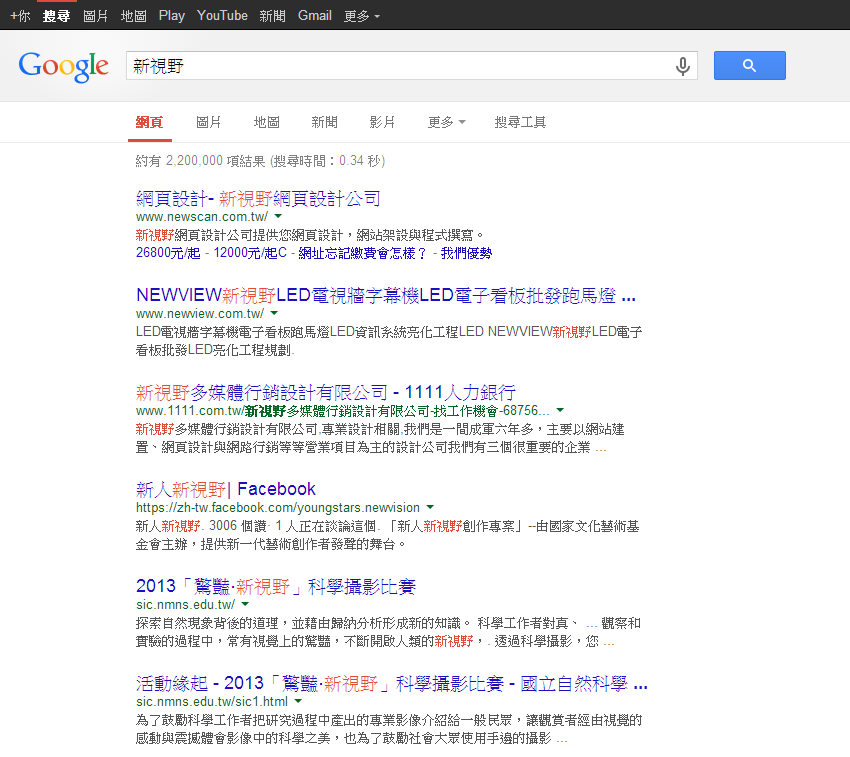Click the microphone voice search icon
The width and height of the screenshot is (850, 757).
pos(682,66)
